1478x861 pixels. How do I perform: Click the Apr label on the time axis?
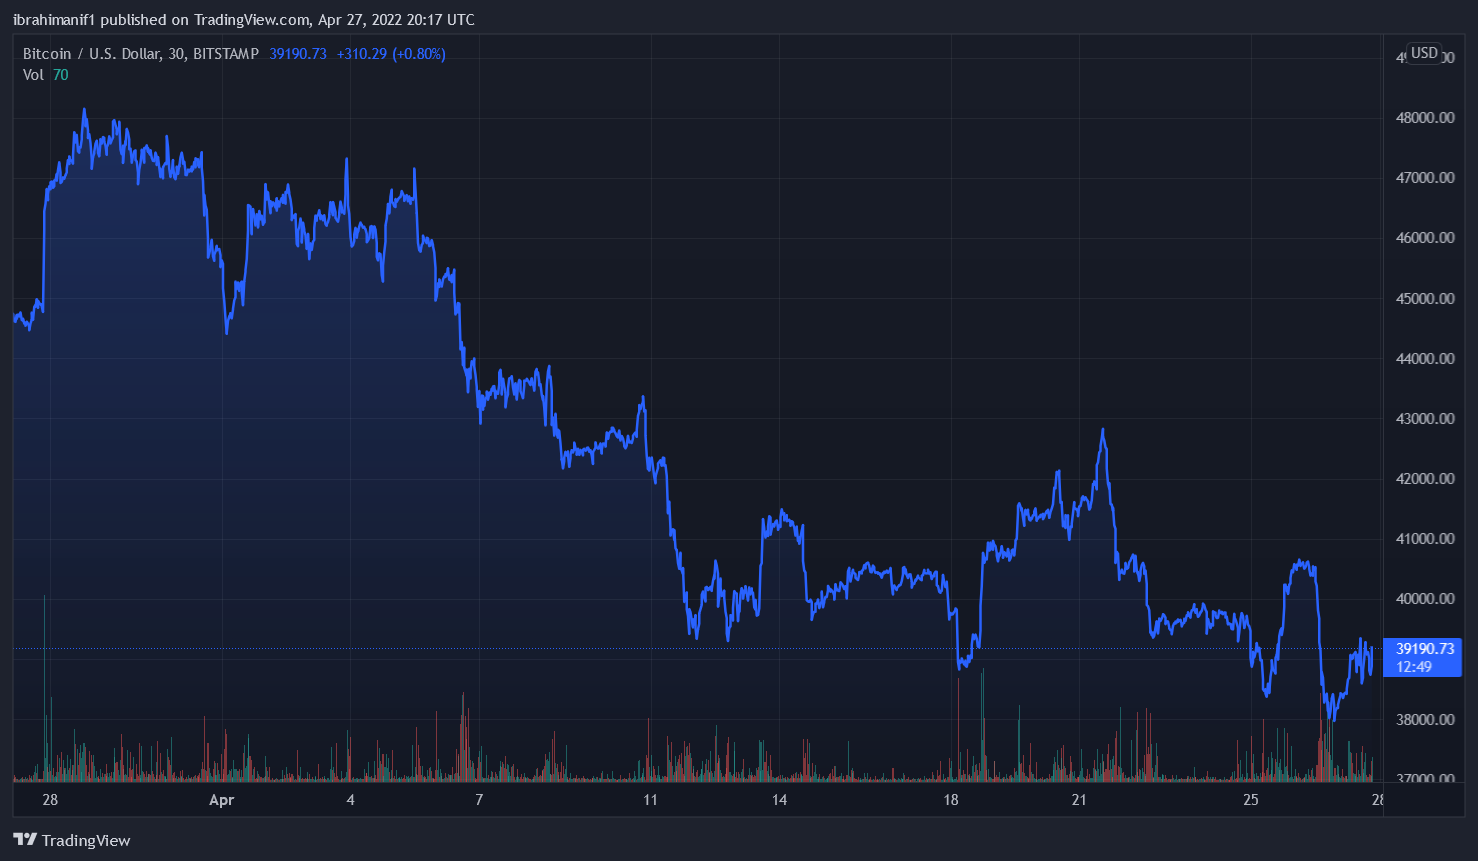point(221,800)
